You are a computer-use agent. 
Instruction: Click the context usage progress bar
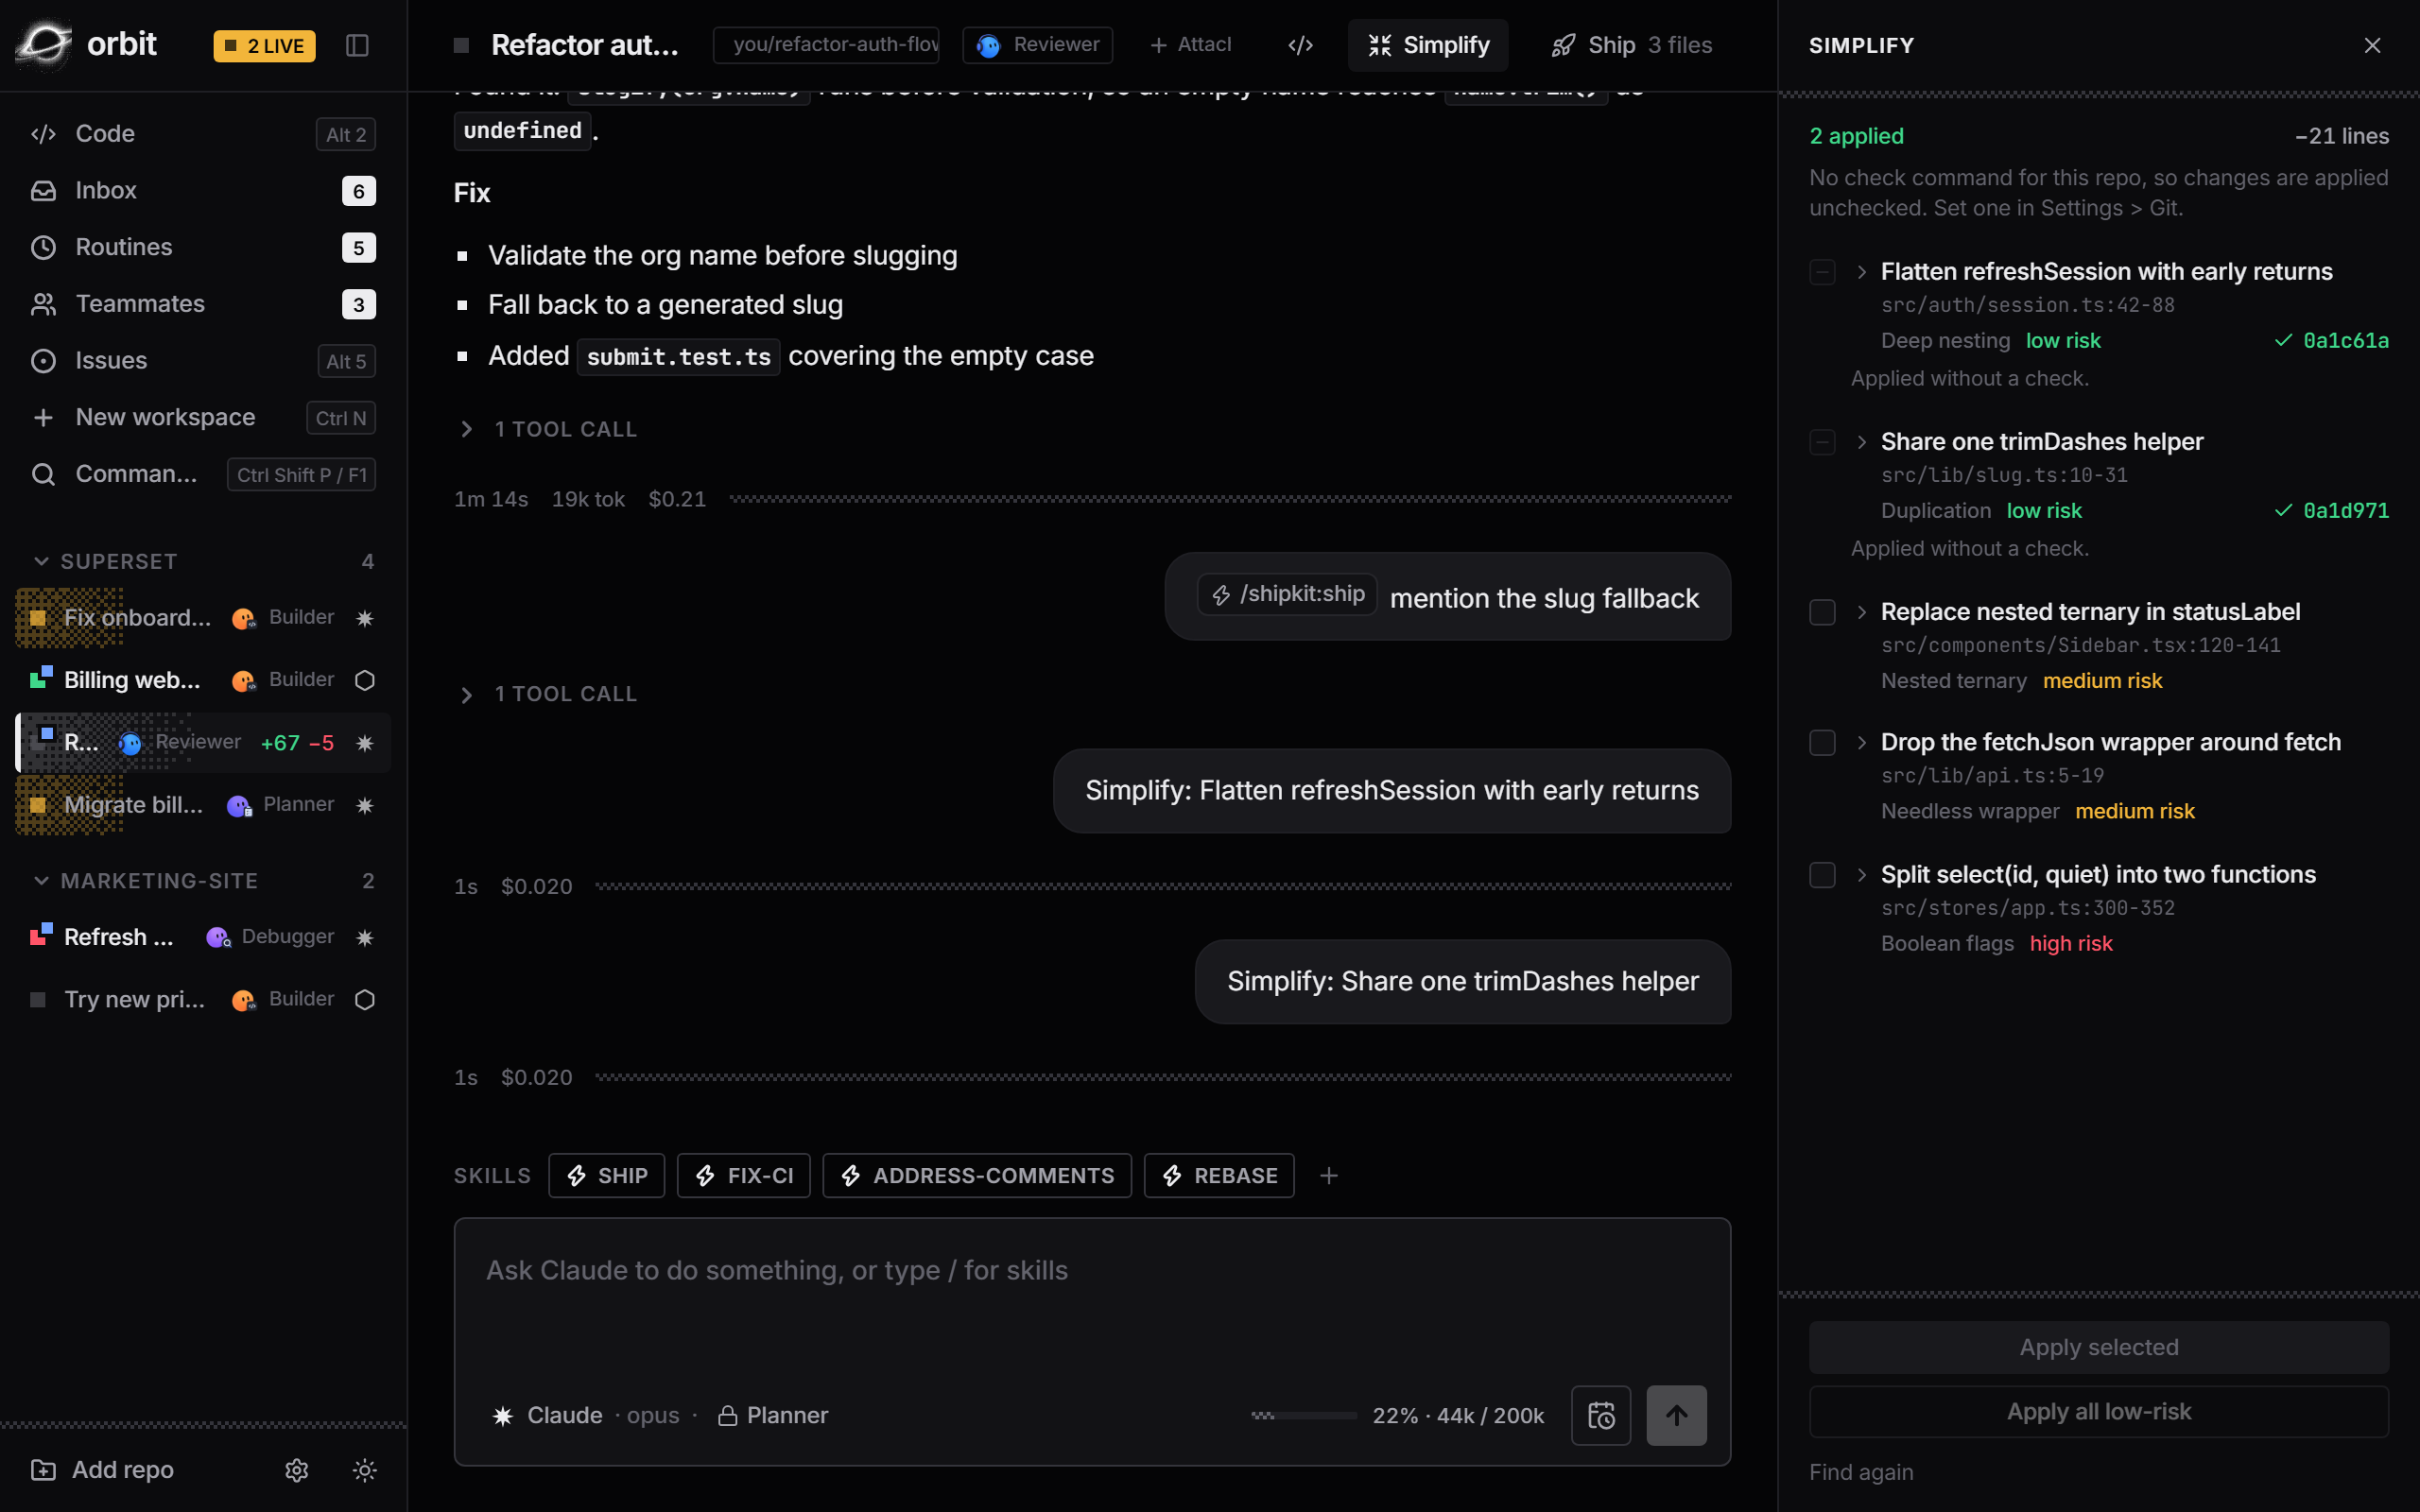(1303, 1416)
